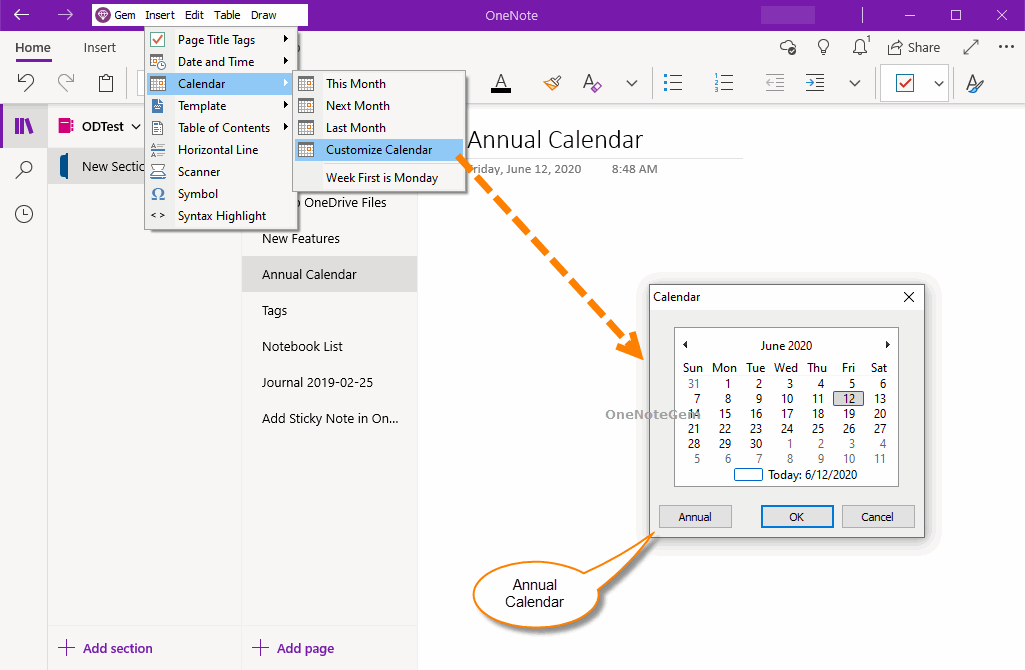Viewport: 1025px width, 670px height.
Task: Open the Edit menu in Gem bar
Action: pyautogui.click(x=194, y=15)
